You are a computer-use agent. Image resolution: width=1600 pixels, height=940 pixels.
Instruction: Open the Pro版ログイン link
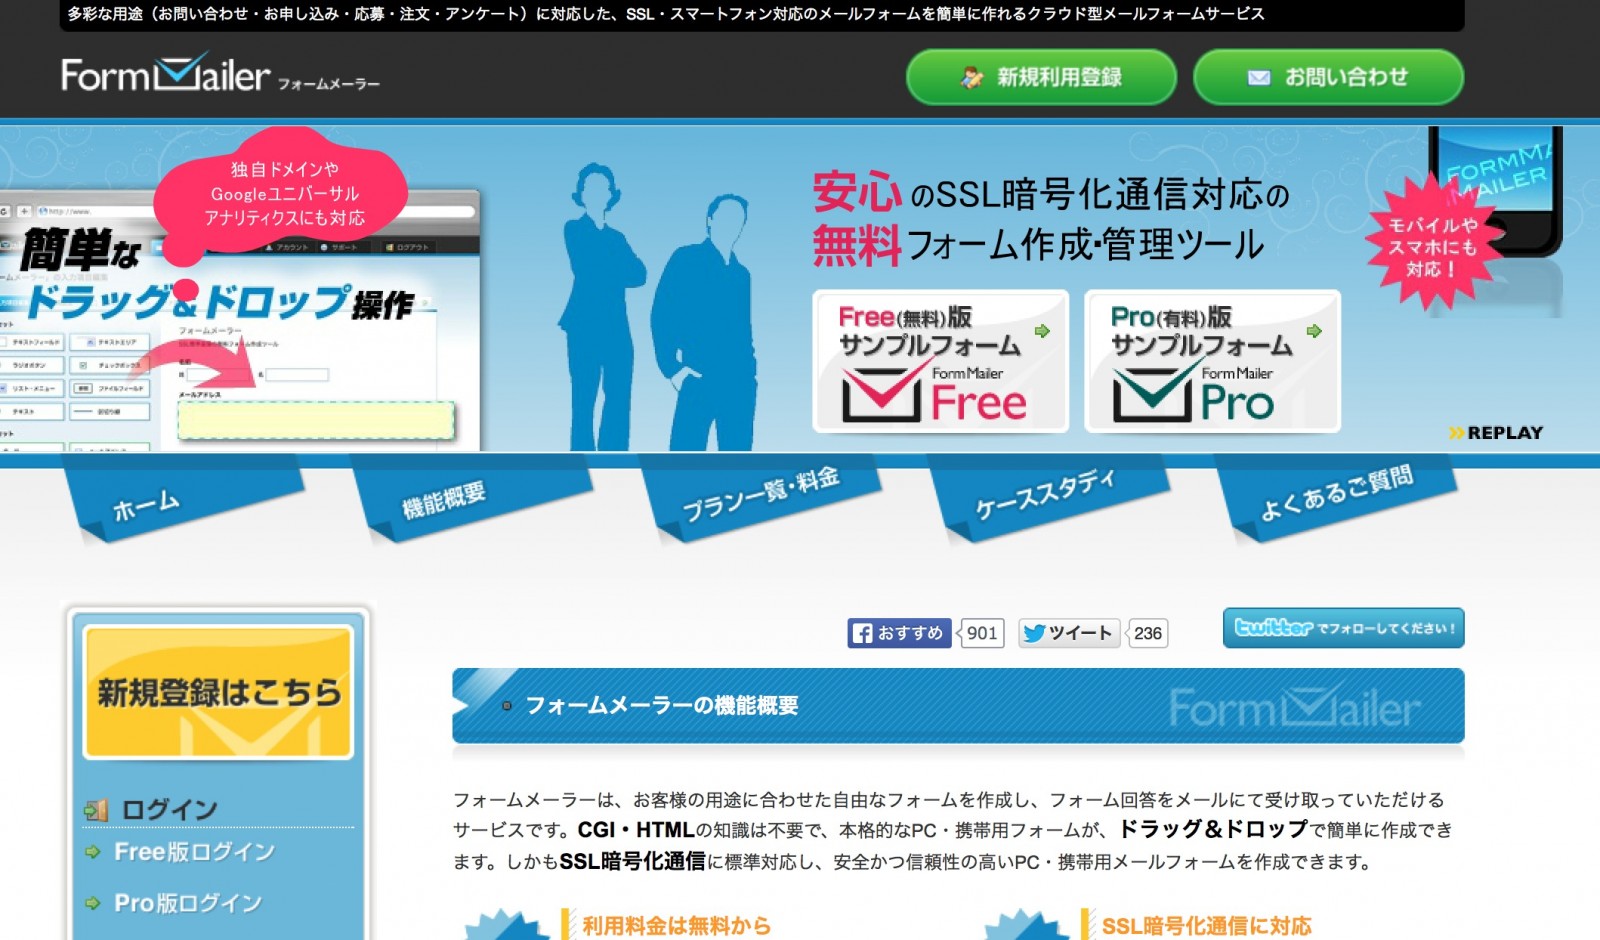tap(188, 903)
